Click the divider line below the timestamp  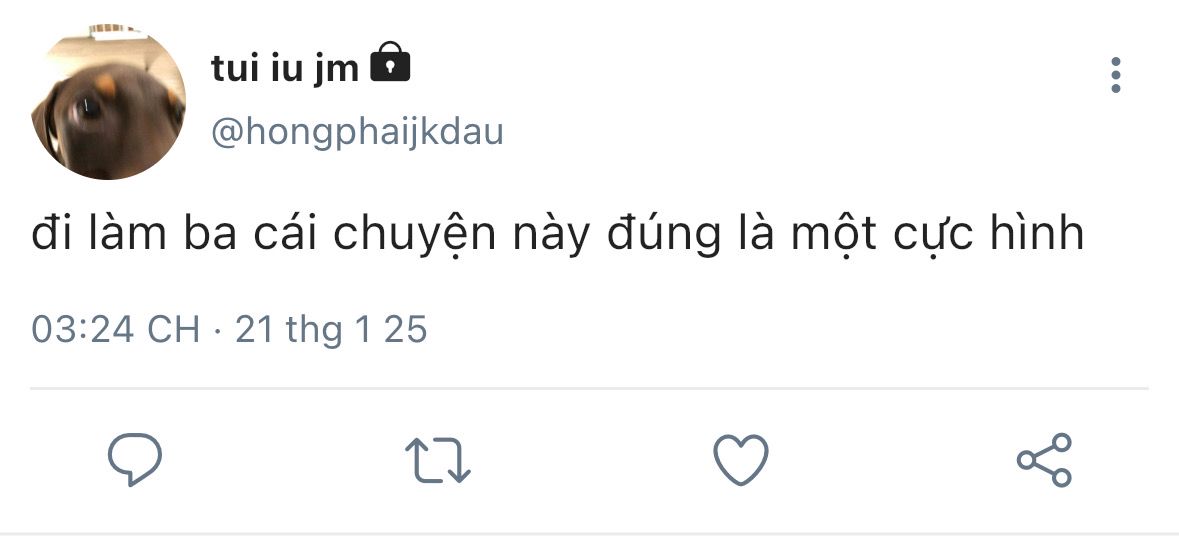[x=589, y=388]
